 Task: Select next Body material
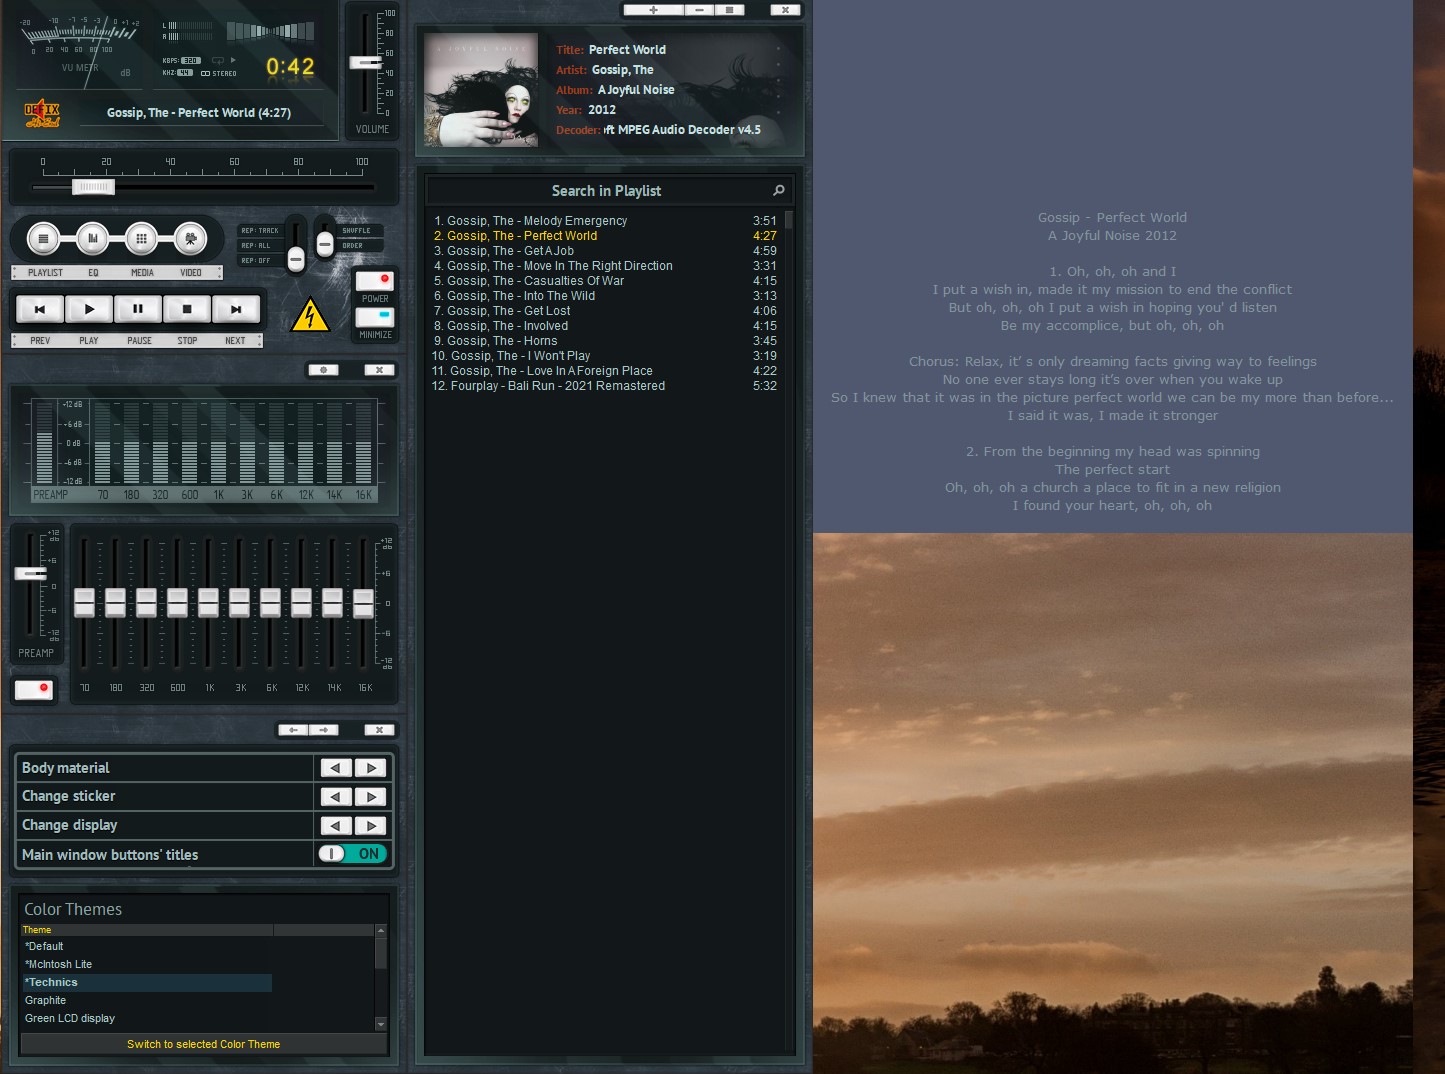click(371, 768)
